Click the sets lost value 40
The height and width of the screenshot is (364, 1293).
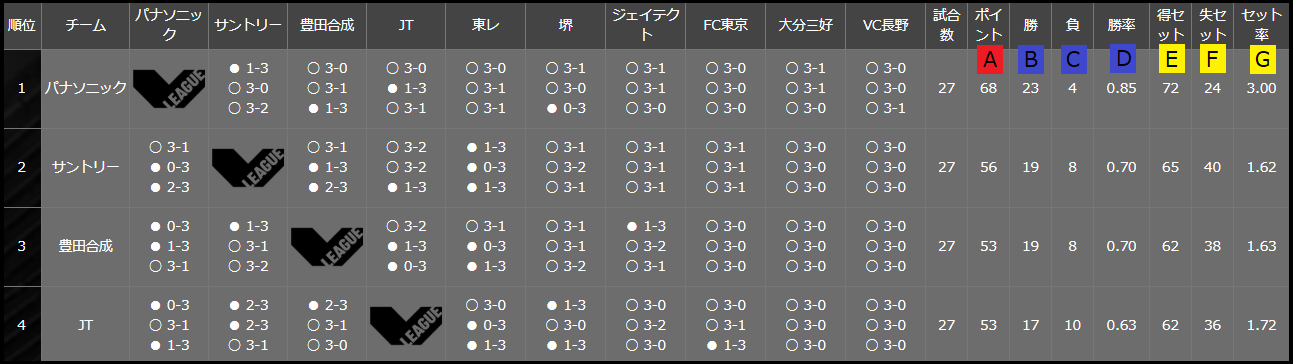point(1213,167)
